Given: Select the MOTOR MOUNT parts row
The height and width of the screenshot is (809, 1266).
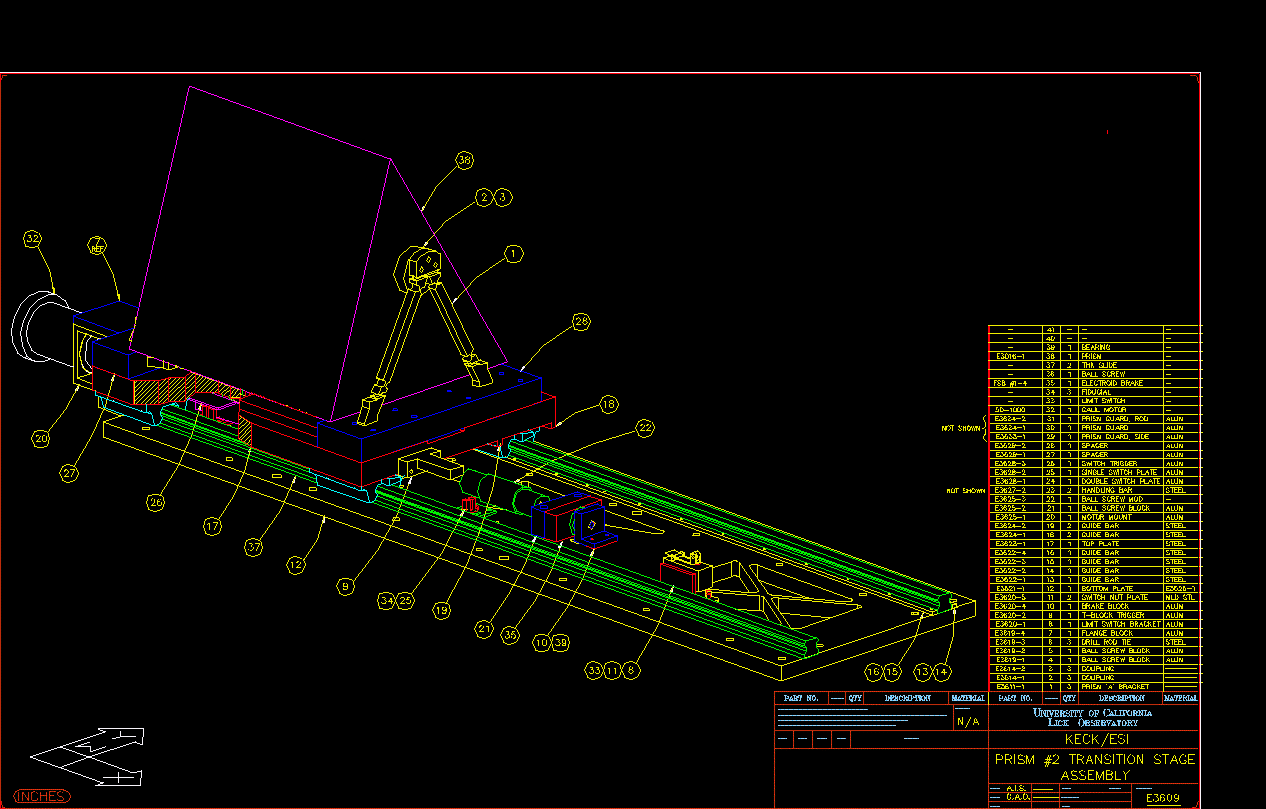Looking at the screenshot, I should pyautogui.click(x=1094, y=517).
